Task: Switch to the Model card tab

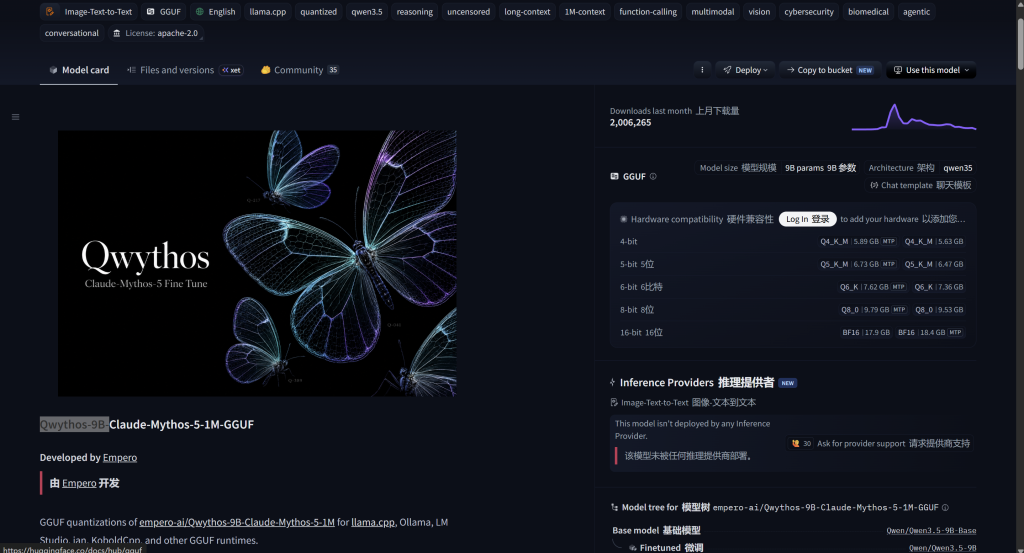Action: (x=79, y=70)
